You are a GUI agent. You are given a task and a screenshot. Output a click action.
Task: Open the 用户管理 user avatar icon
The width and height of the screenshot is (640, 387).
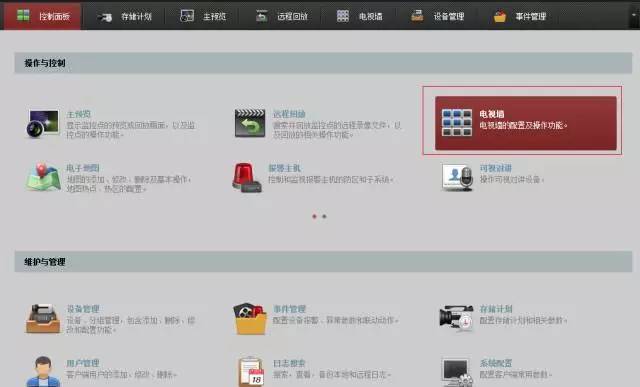click(43, 371)
